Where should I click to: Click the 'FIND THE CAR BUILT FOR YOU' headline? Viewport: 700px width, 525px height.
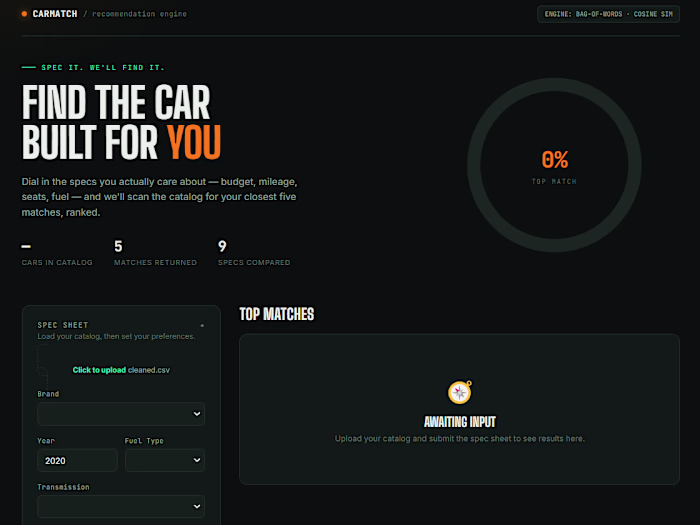tap(121, 122)
